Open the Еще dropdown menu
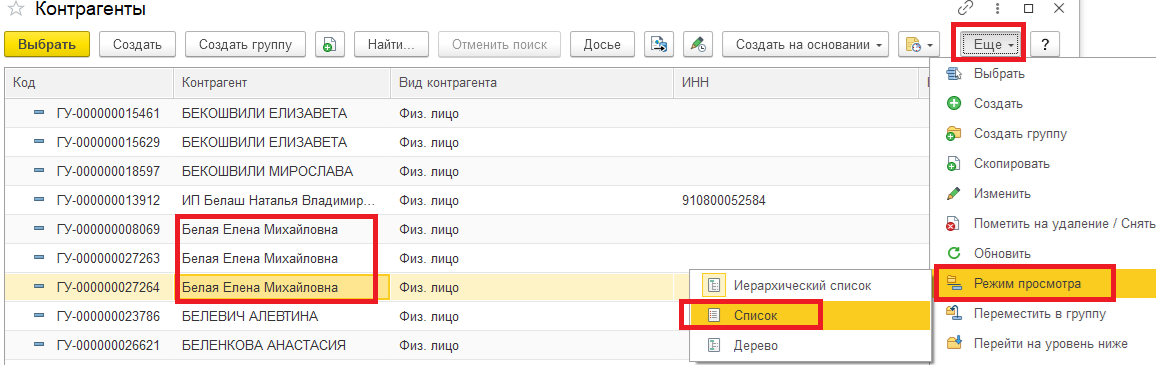Image resolution: width=1156 pixels, height=365 pixels. click(x=989, y=45)
